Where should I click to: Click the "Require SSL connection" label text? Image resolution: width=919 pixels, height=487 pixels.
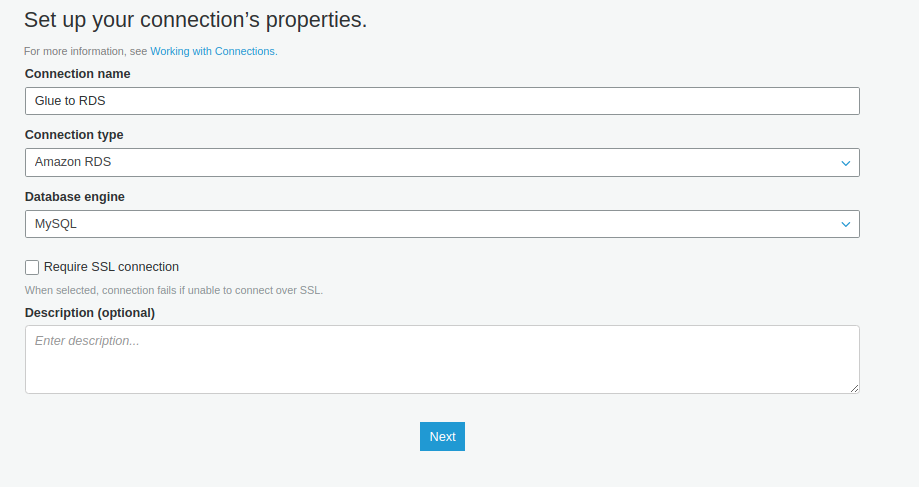pos(111,267)
